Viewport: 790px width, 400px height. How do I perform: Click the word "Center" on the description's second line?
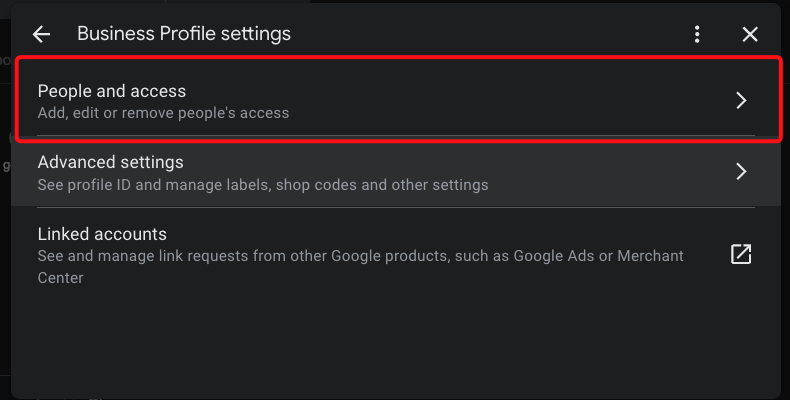click(60, 278)
